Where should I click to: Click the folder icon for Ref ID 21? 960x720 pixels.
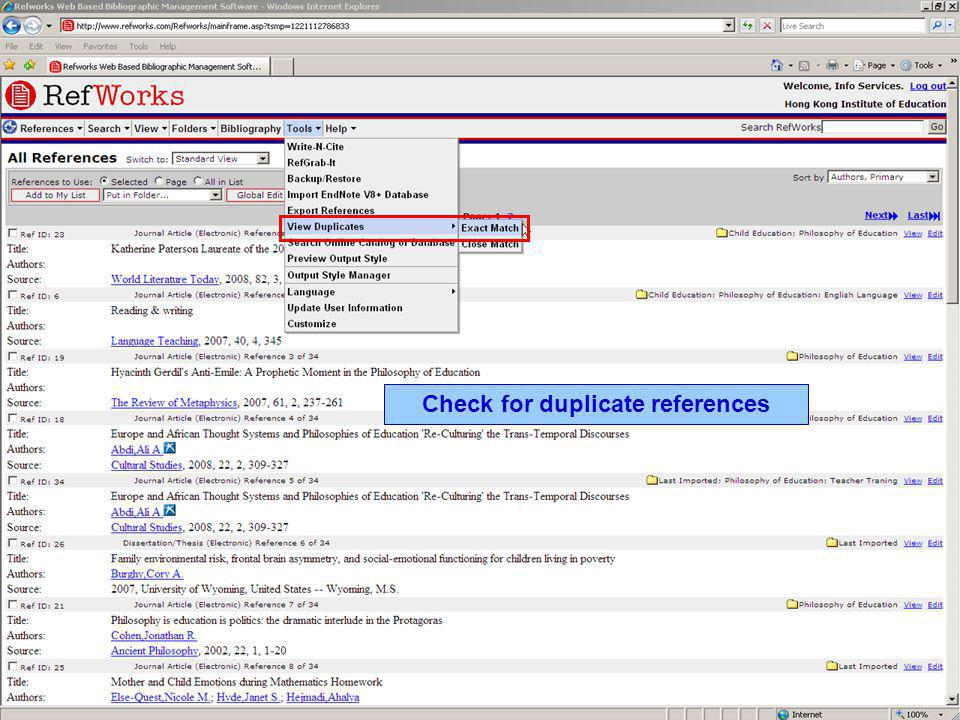tap(792, 604)
